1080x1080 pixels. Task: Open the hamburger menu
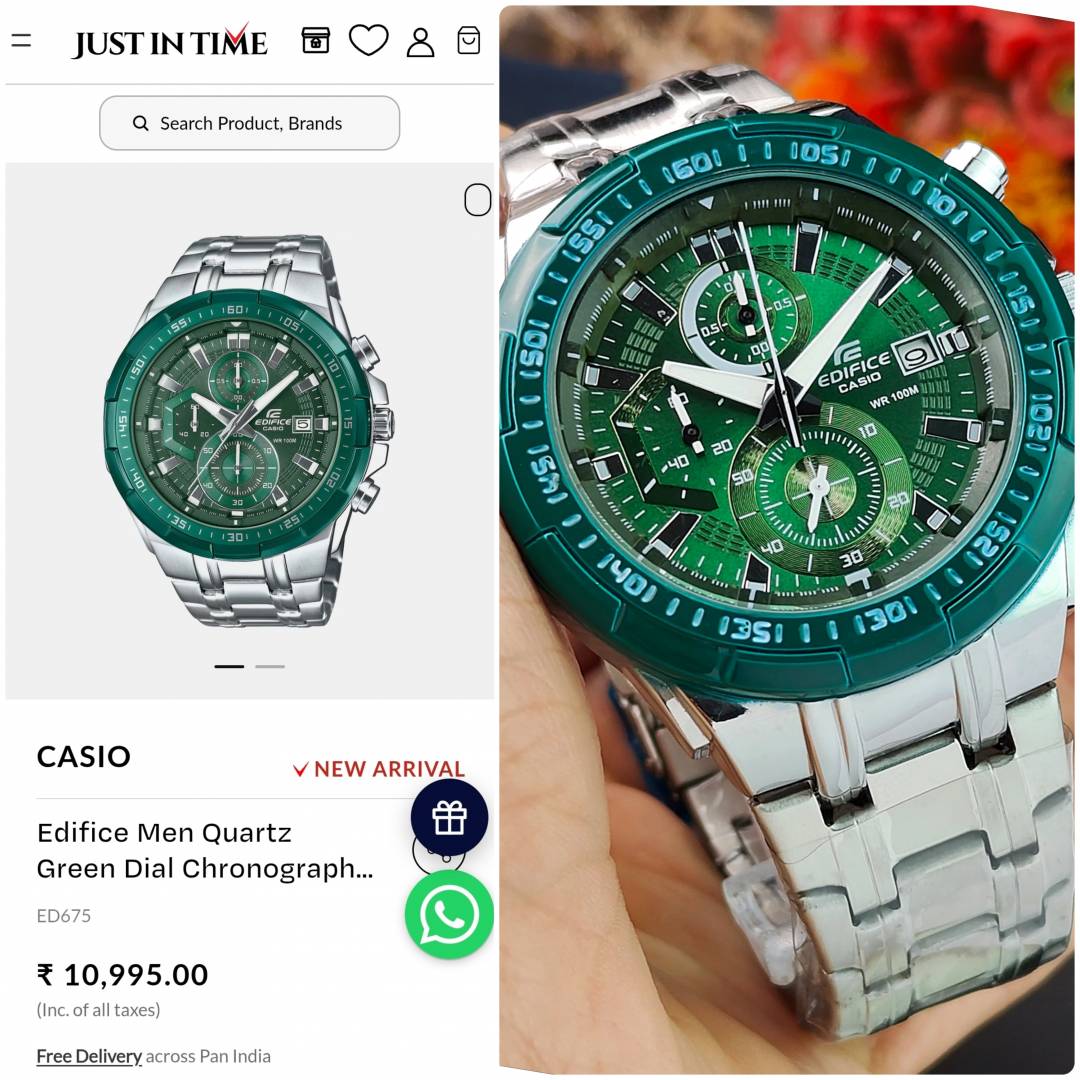pyautogui.click(x=21, y=41)
